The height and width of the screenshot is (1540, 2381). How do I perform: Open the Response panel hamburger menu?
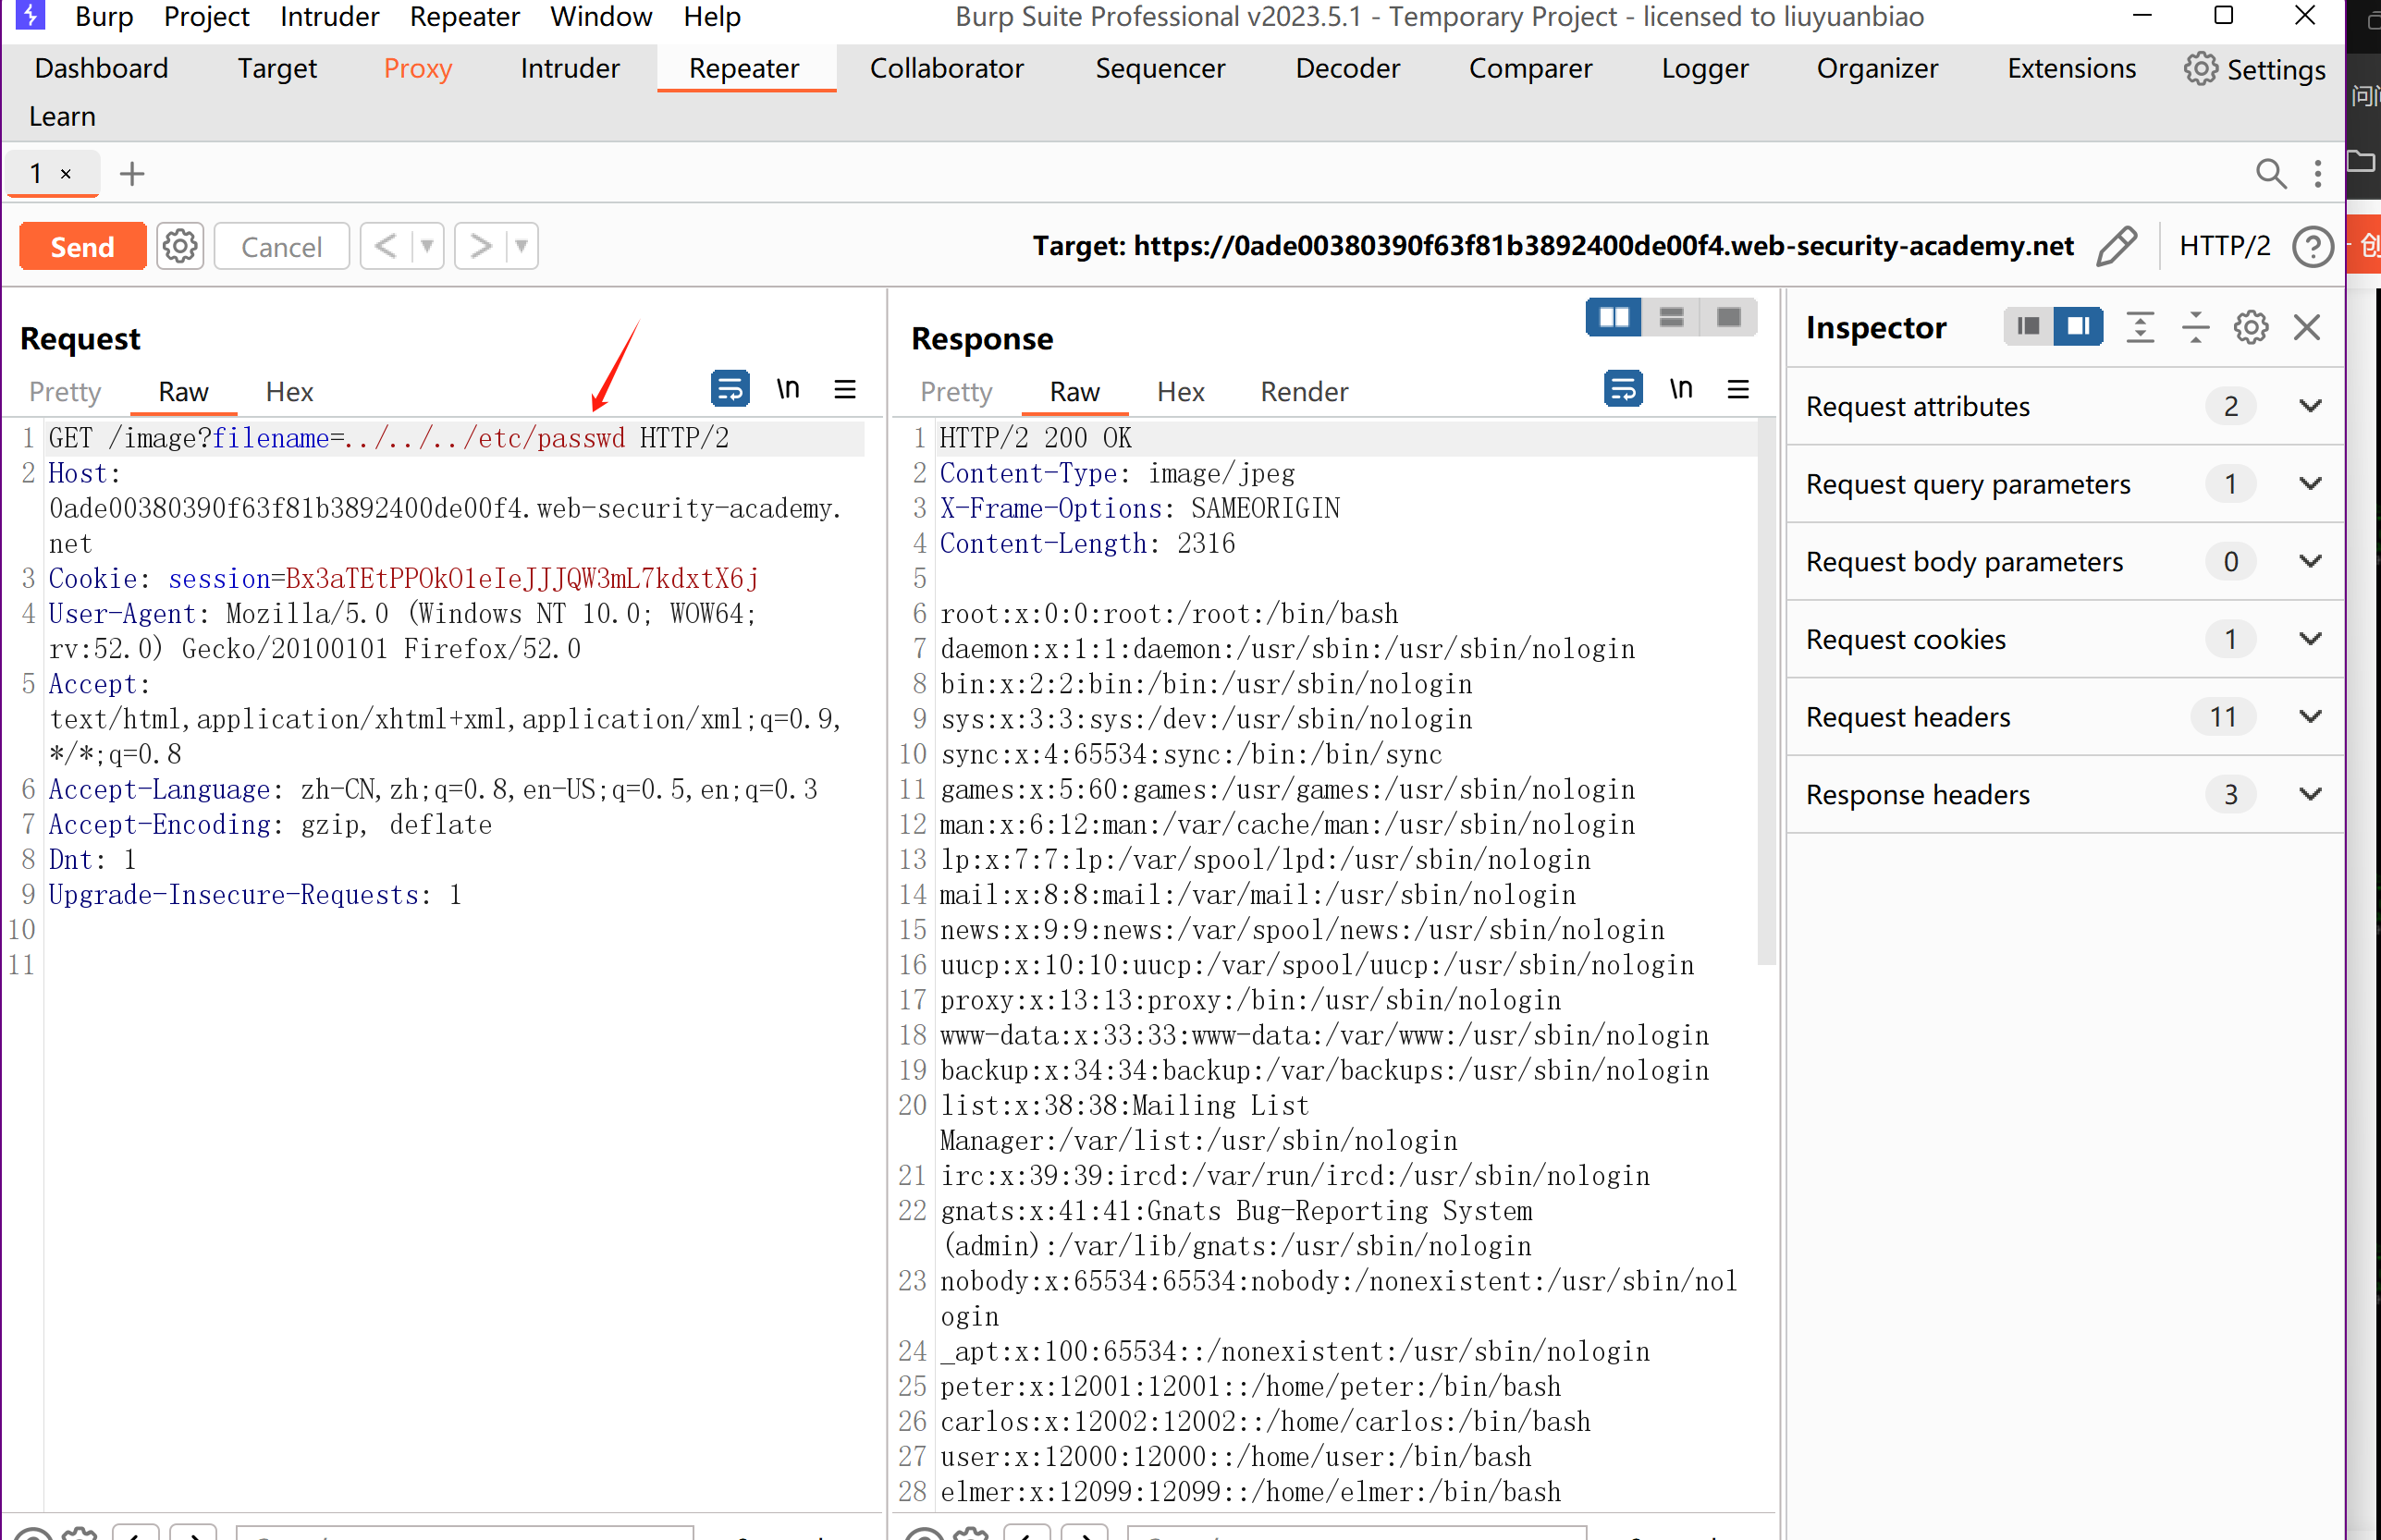pyautogui.click(x=1738, y=389)
